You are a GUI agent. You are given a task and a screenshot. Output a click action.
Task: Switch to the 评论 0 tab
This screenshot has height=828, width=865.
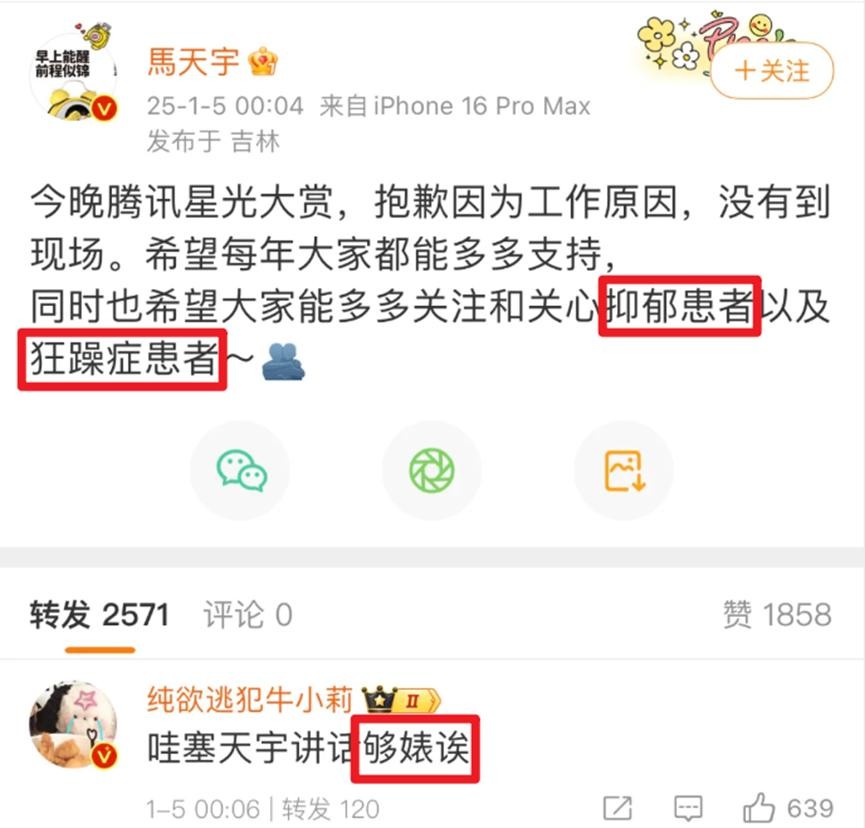(248, 615)
